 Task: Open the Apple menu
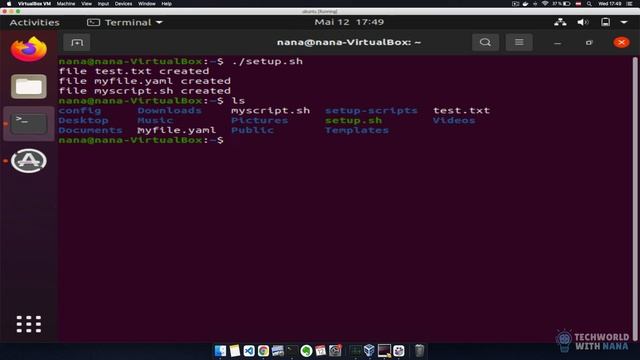[9, 4]
